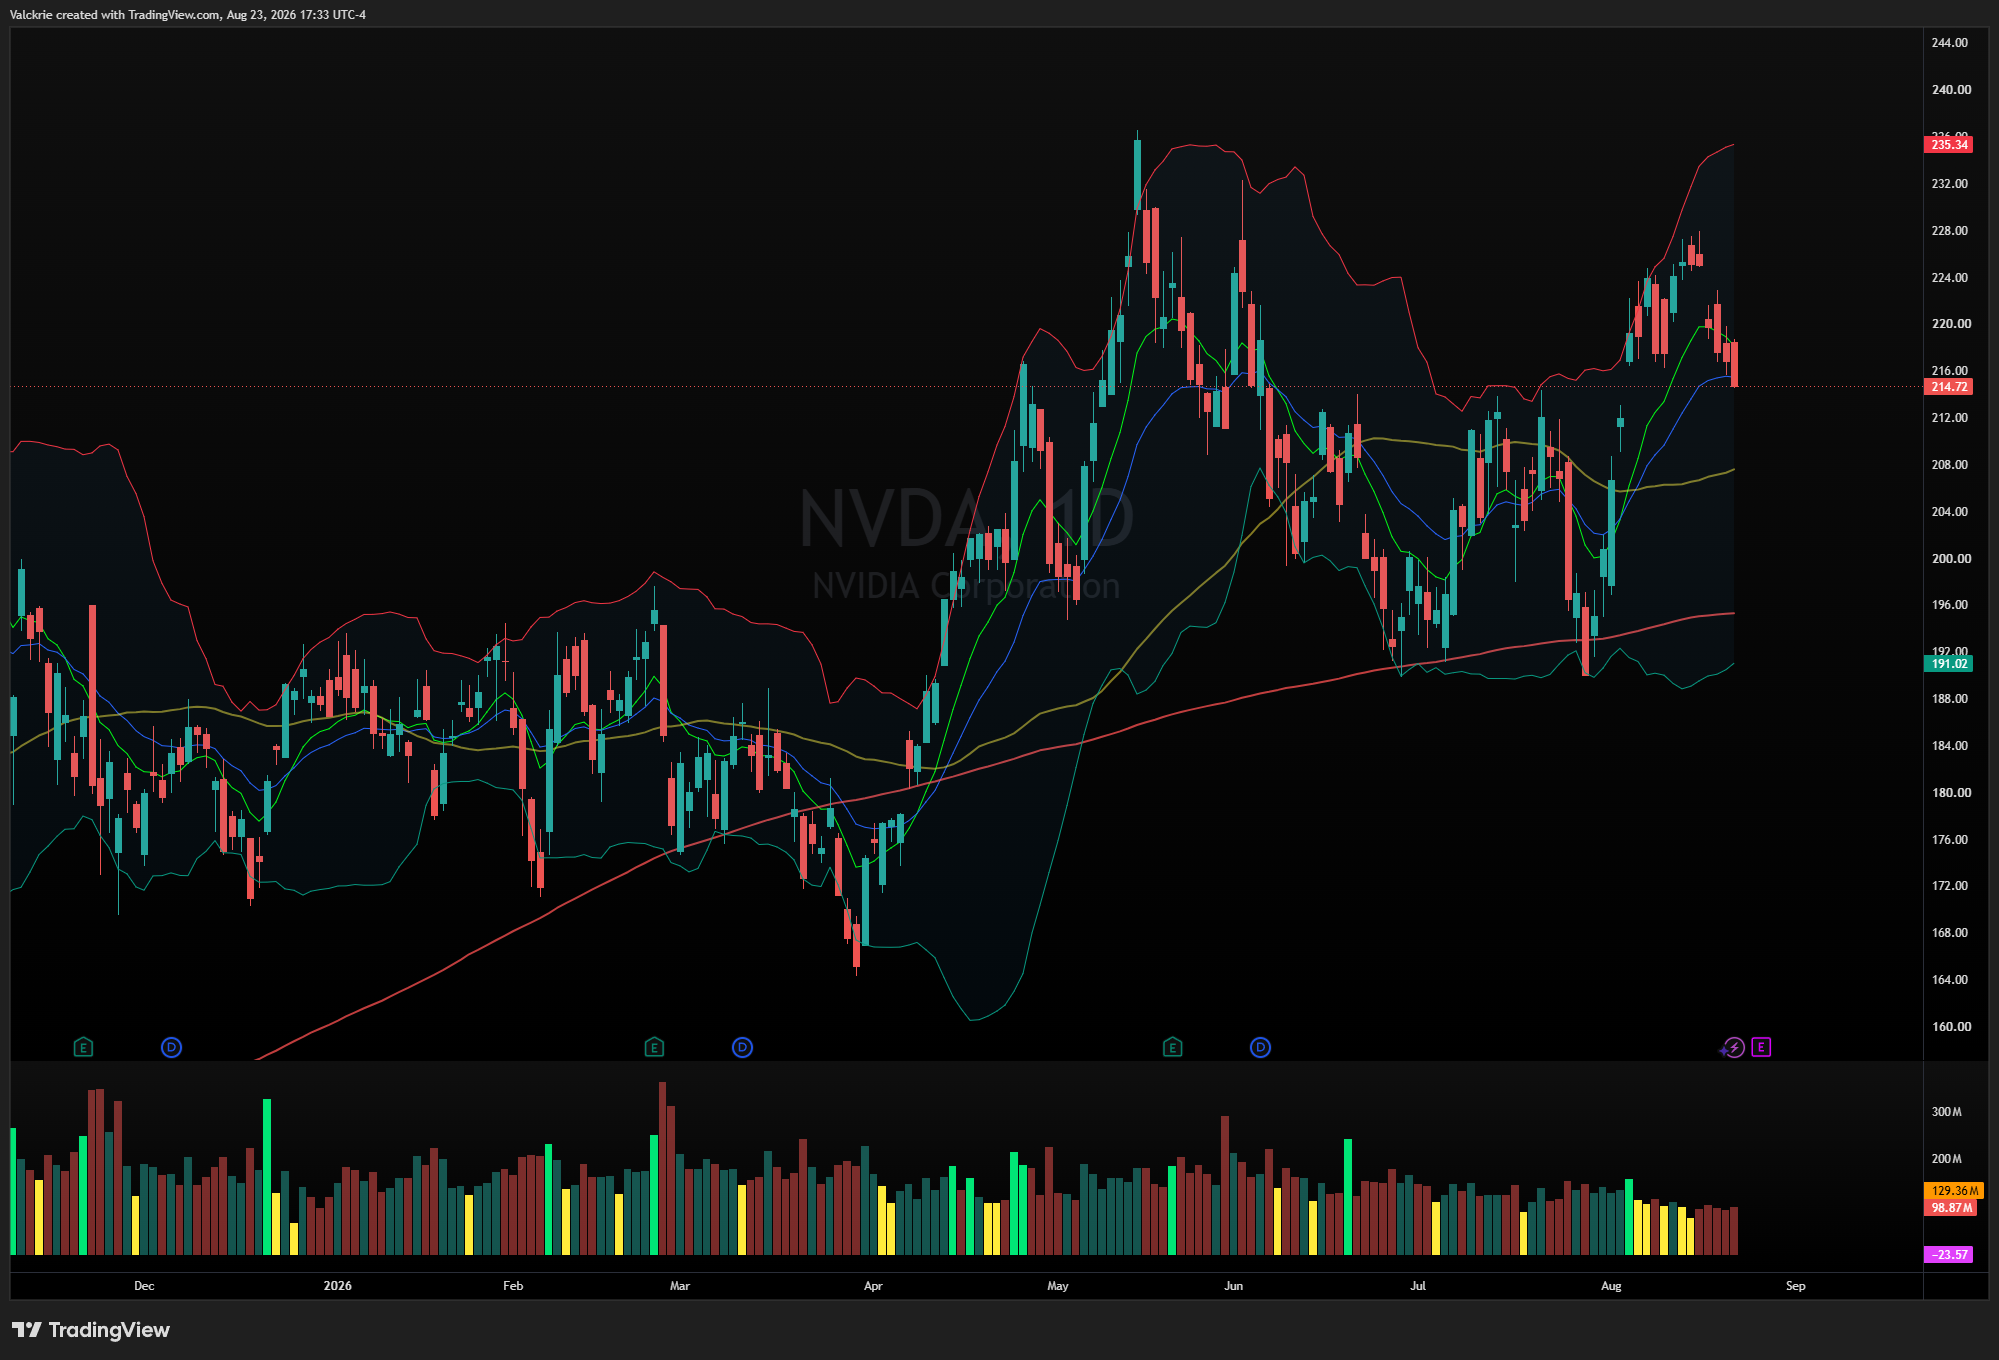This screenshot has height=1360, width=1999.
Task: Click the 208.00 price axis label
Action: [1949, 465]
